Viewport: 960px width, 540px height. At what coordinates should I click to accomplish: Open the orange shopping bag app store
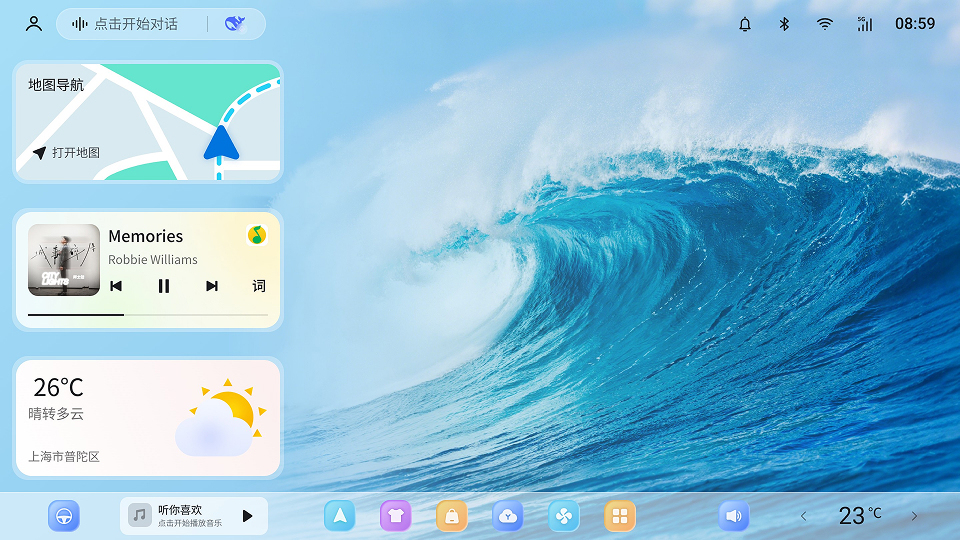(x=452, y=516)
